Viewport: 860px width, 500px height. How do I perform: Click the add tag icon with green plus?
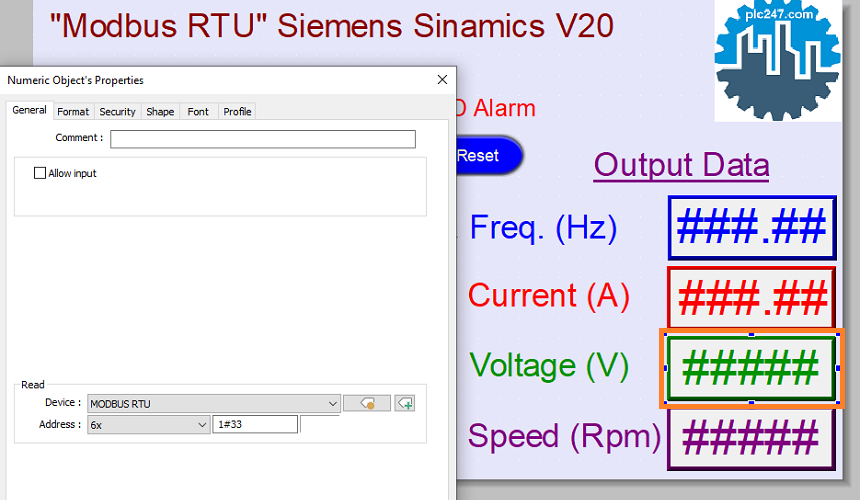[x=405, y=404]
